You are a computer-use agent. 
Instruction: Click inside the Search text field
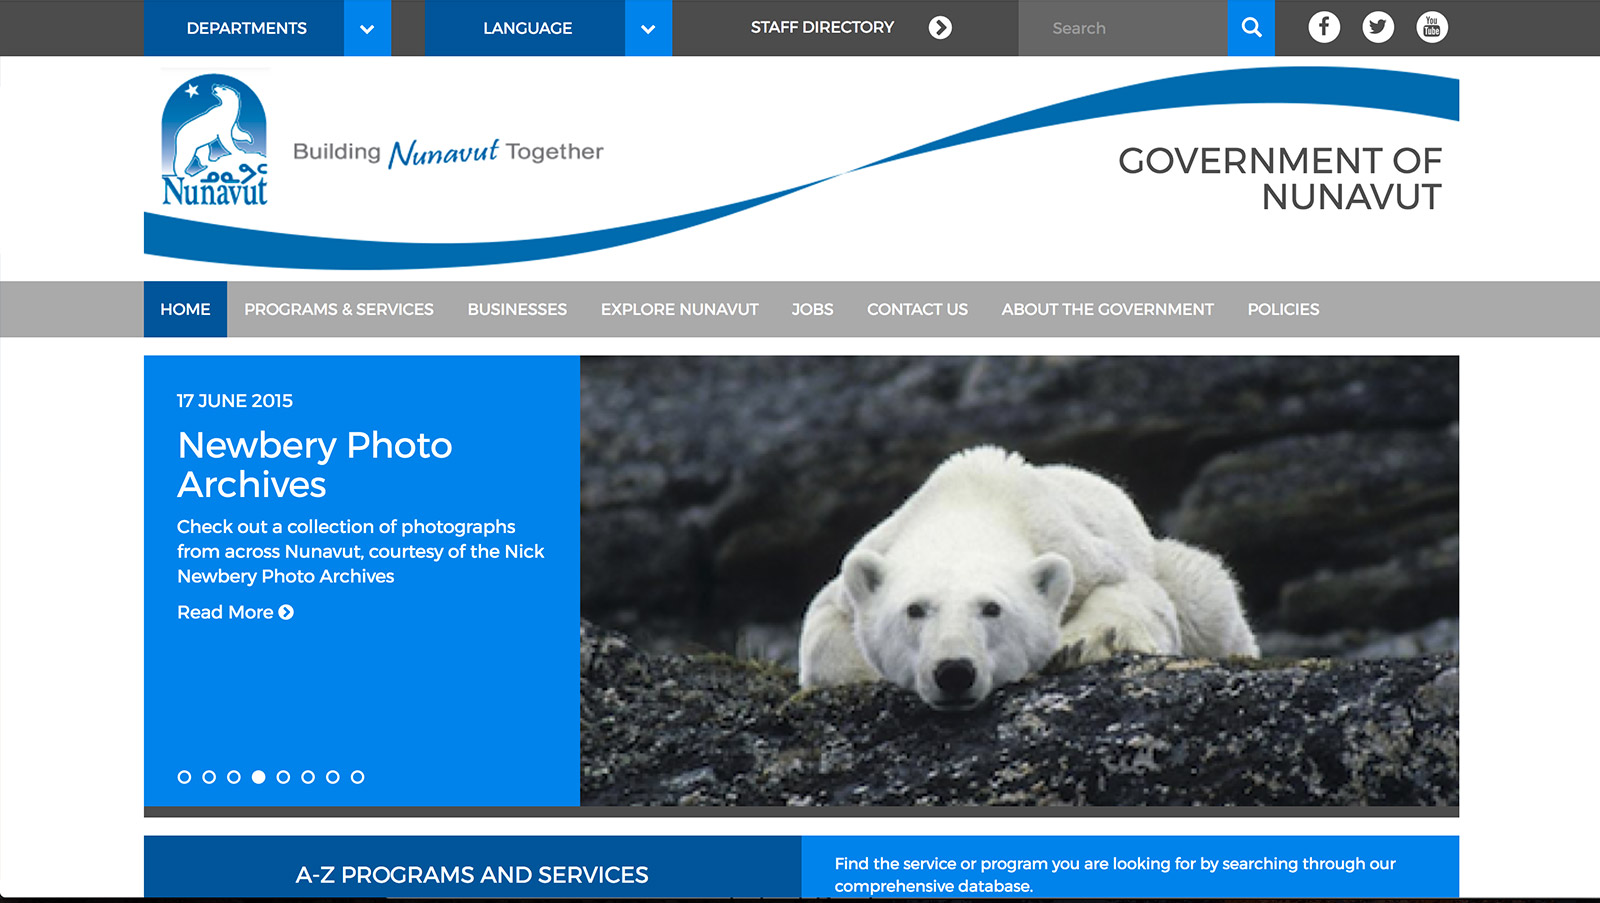[1122, 28]
